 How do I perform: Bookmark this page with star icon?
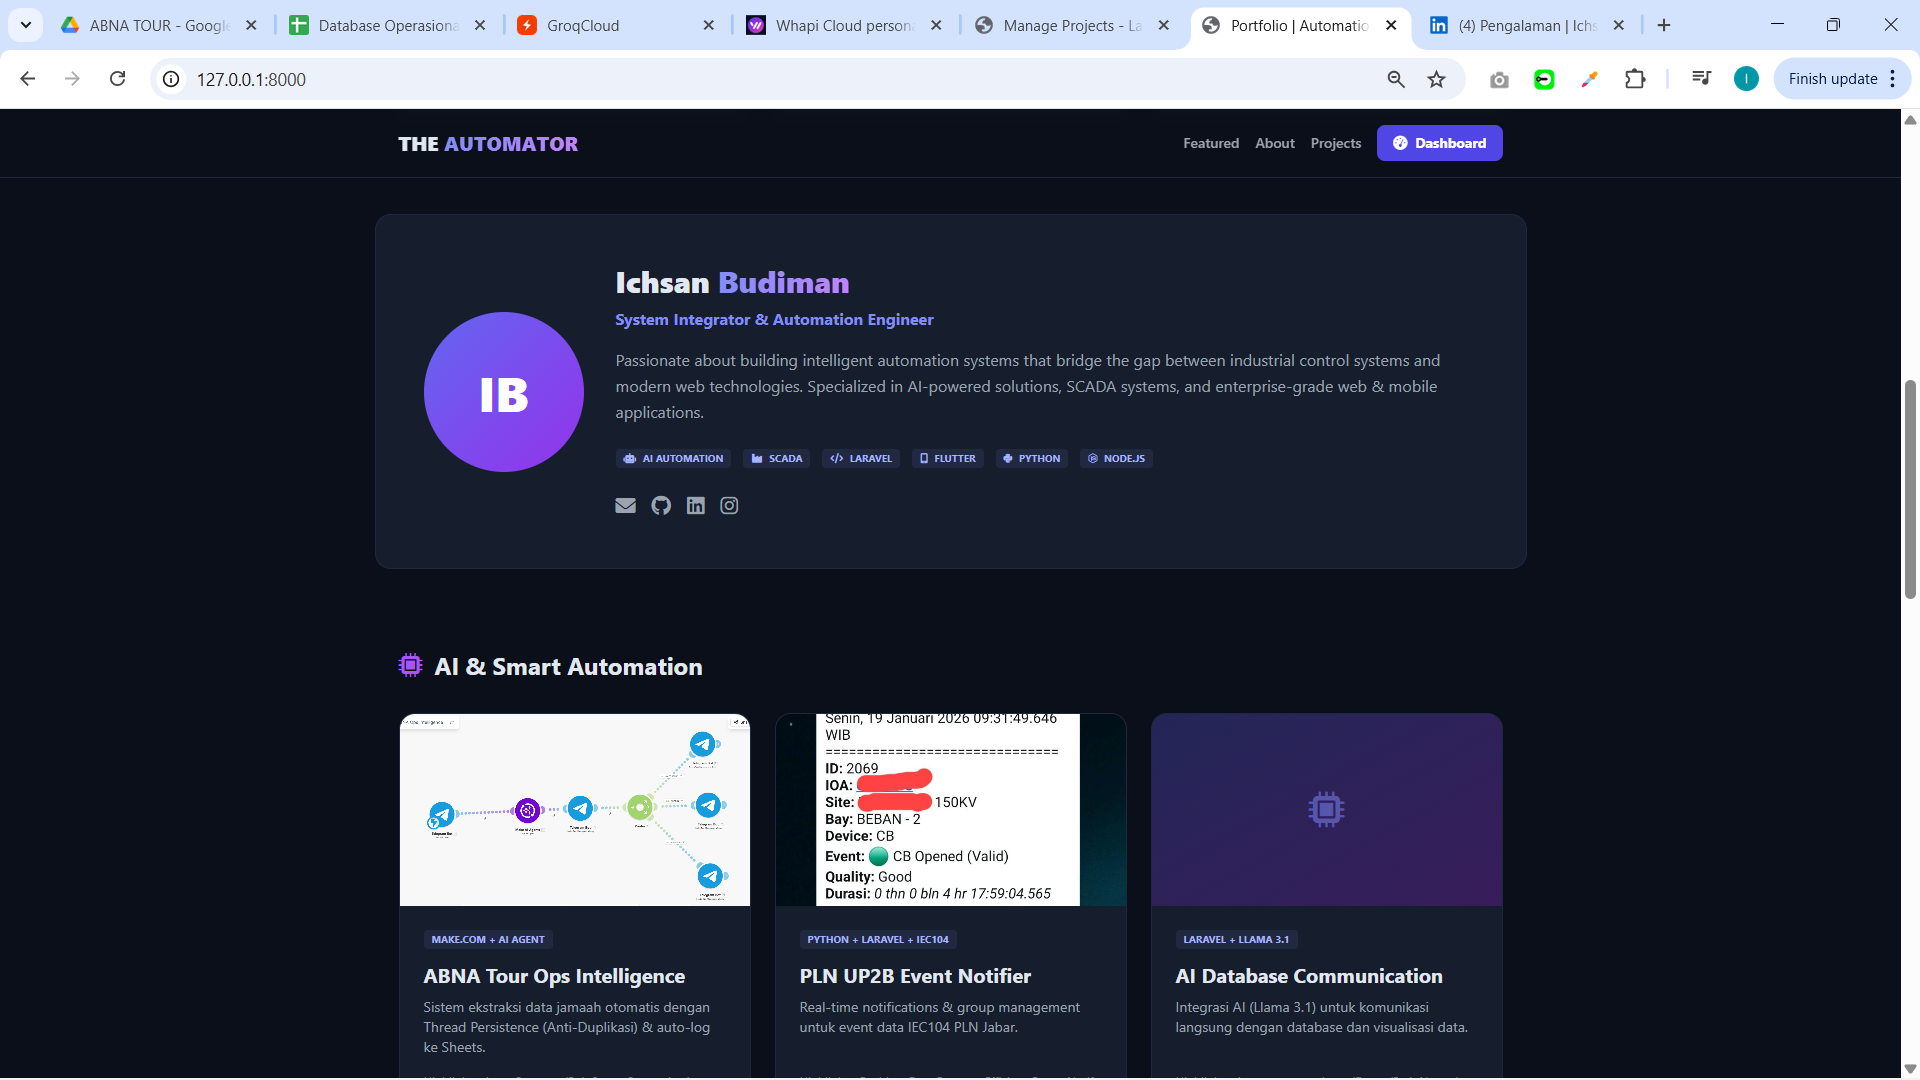pyautogui.click(x=1436, y=79)
